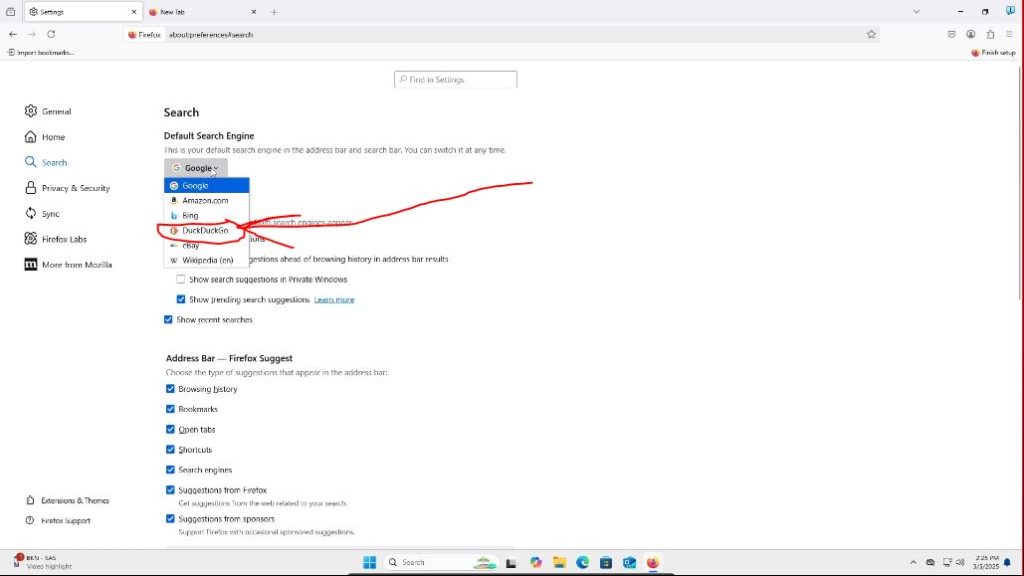Open the list all tabs chevron
1024x576 pixels.
pos(916,12)
